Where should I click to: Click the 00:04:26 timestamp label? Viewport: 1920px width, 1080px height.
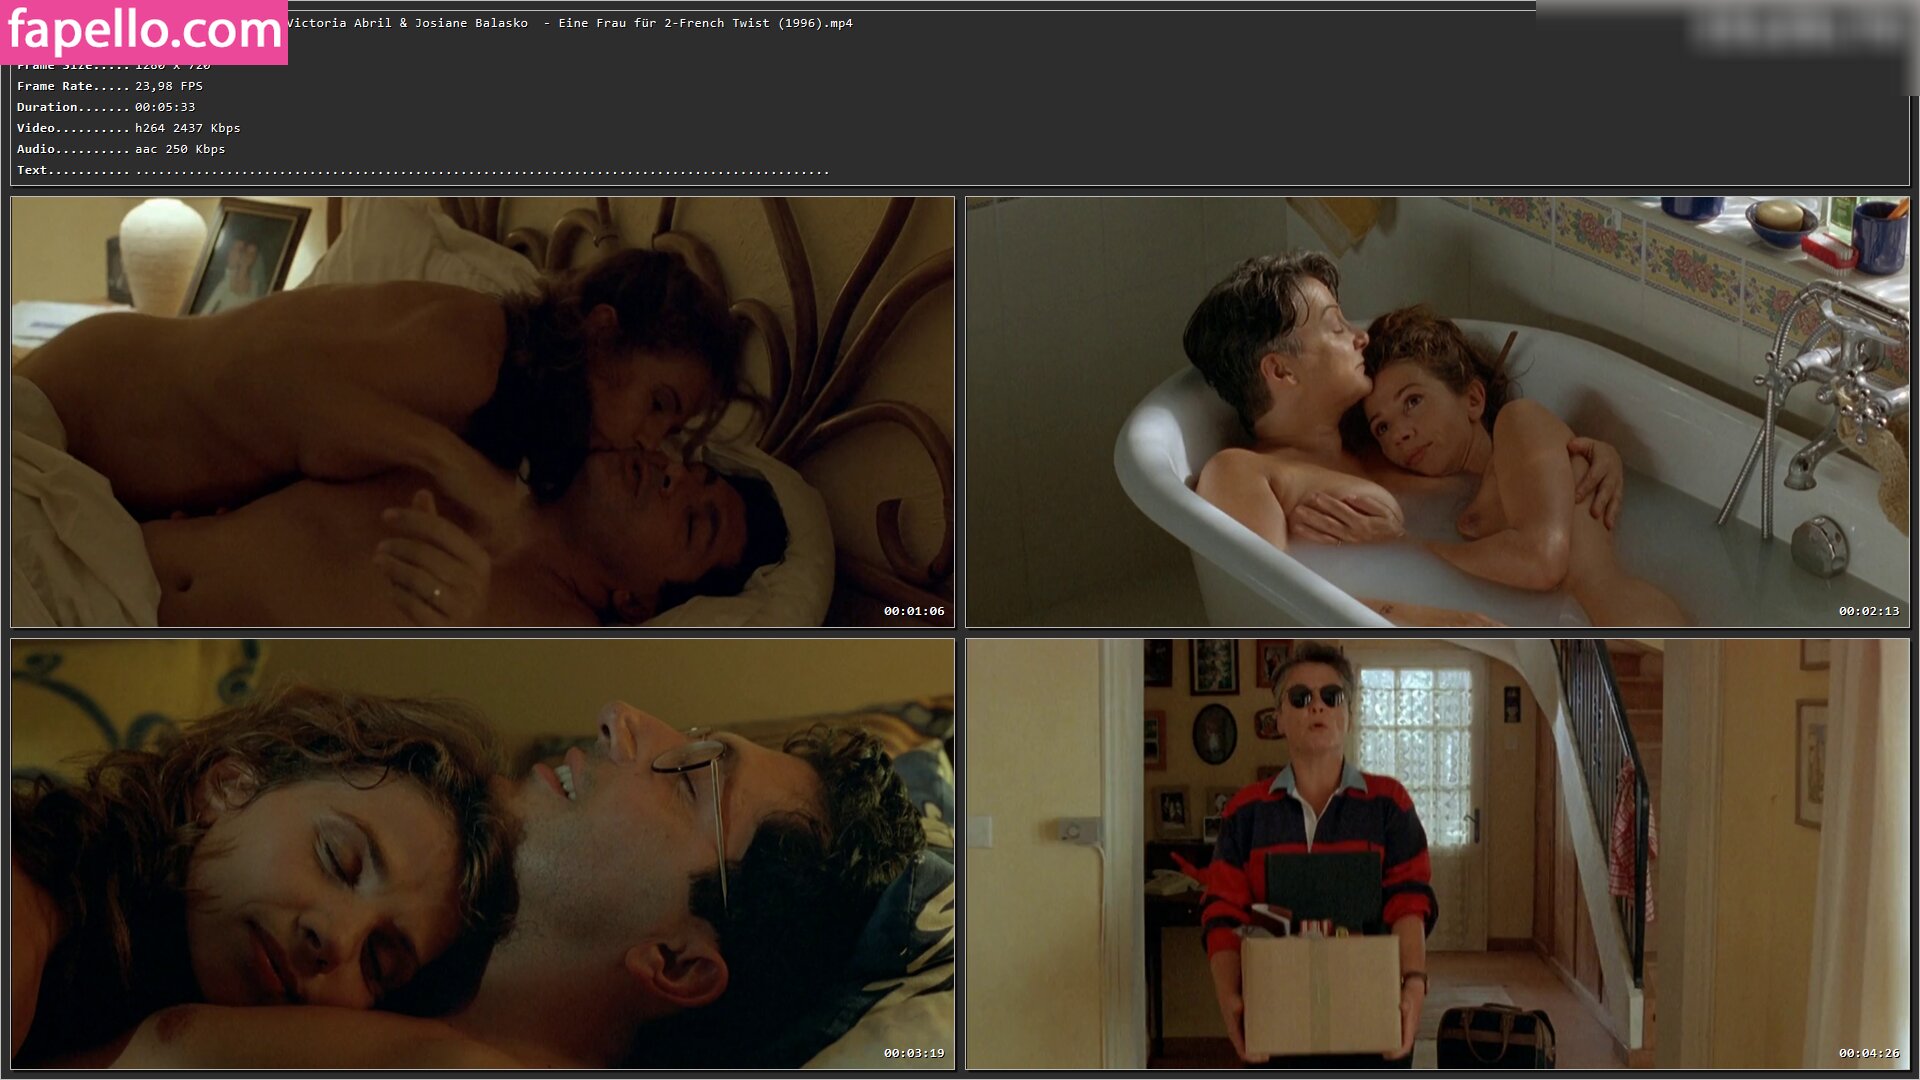click(x=1868, y=1053)
